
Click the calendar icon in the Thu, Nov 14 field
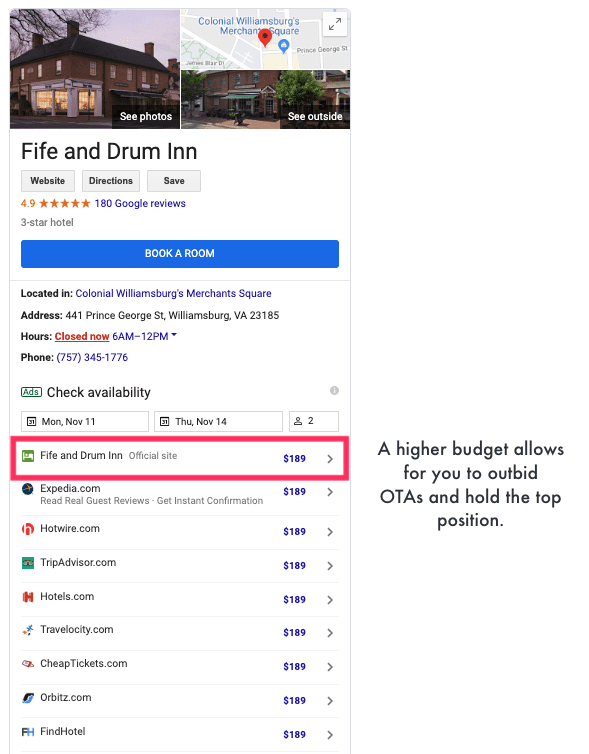coord(164,422)
